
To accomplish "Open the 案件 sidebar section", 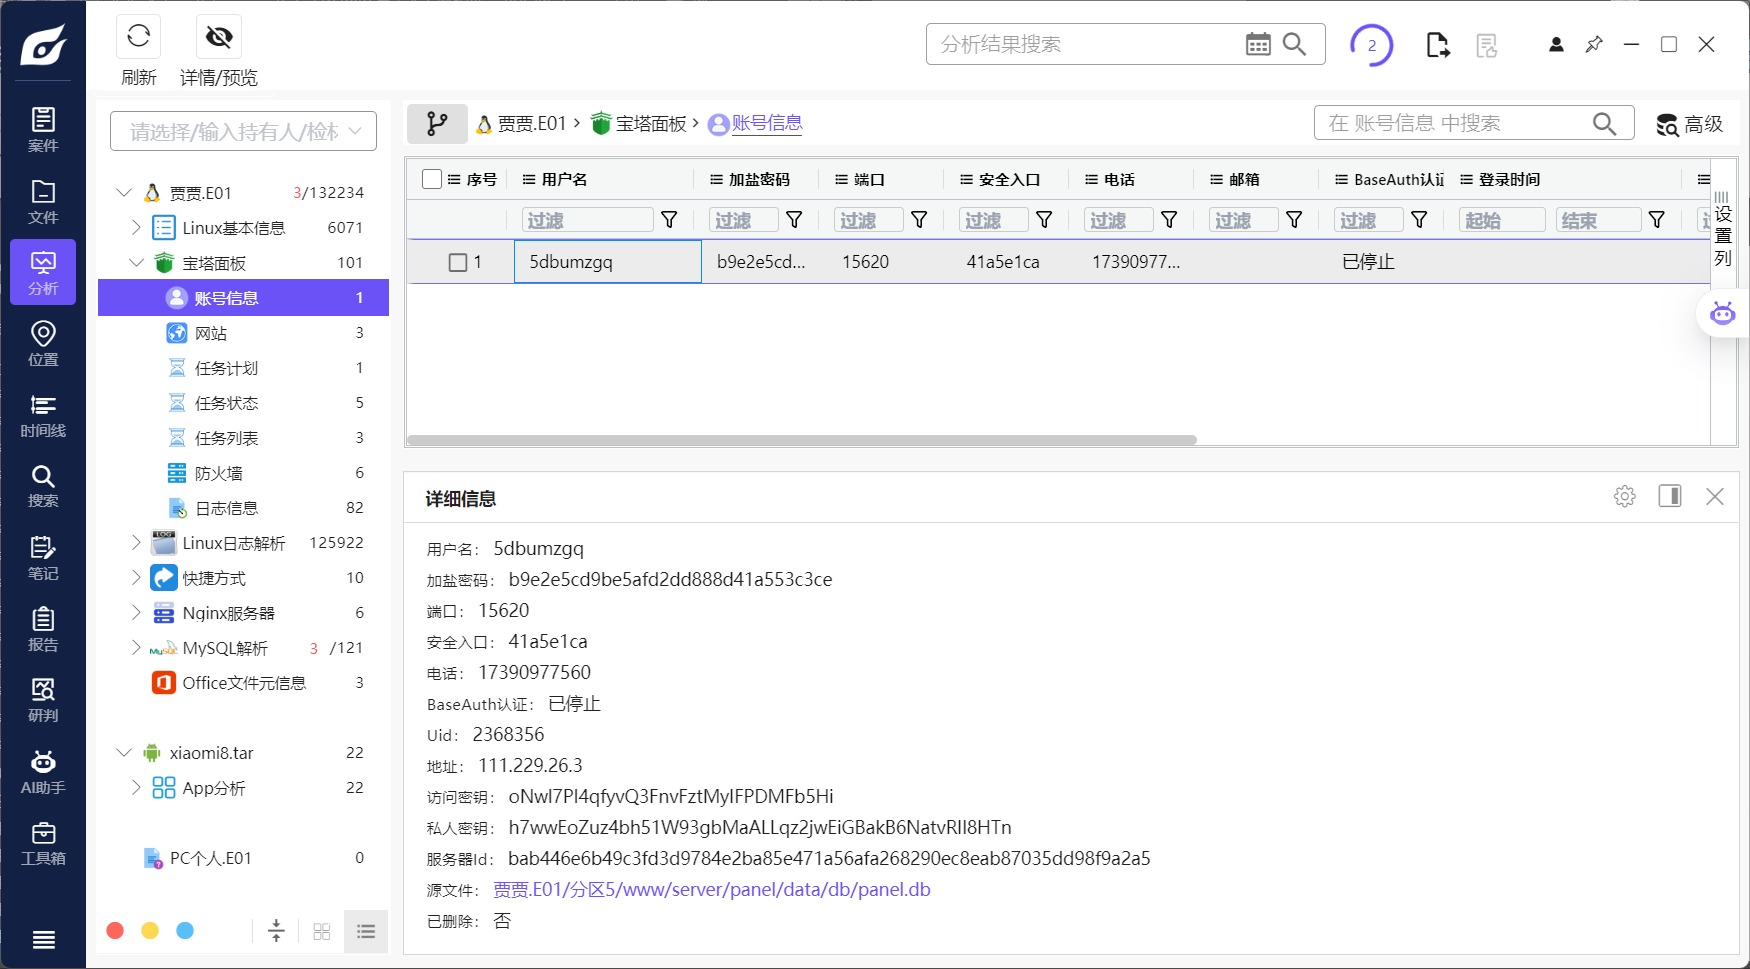I will [43, 130].
